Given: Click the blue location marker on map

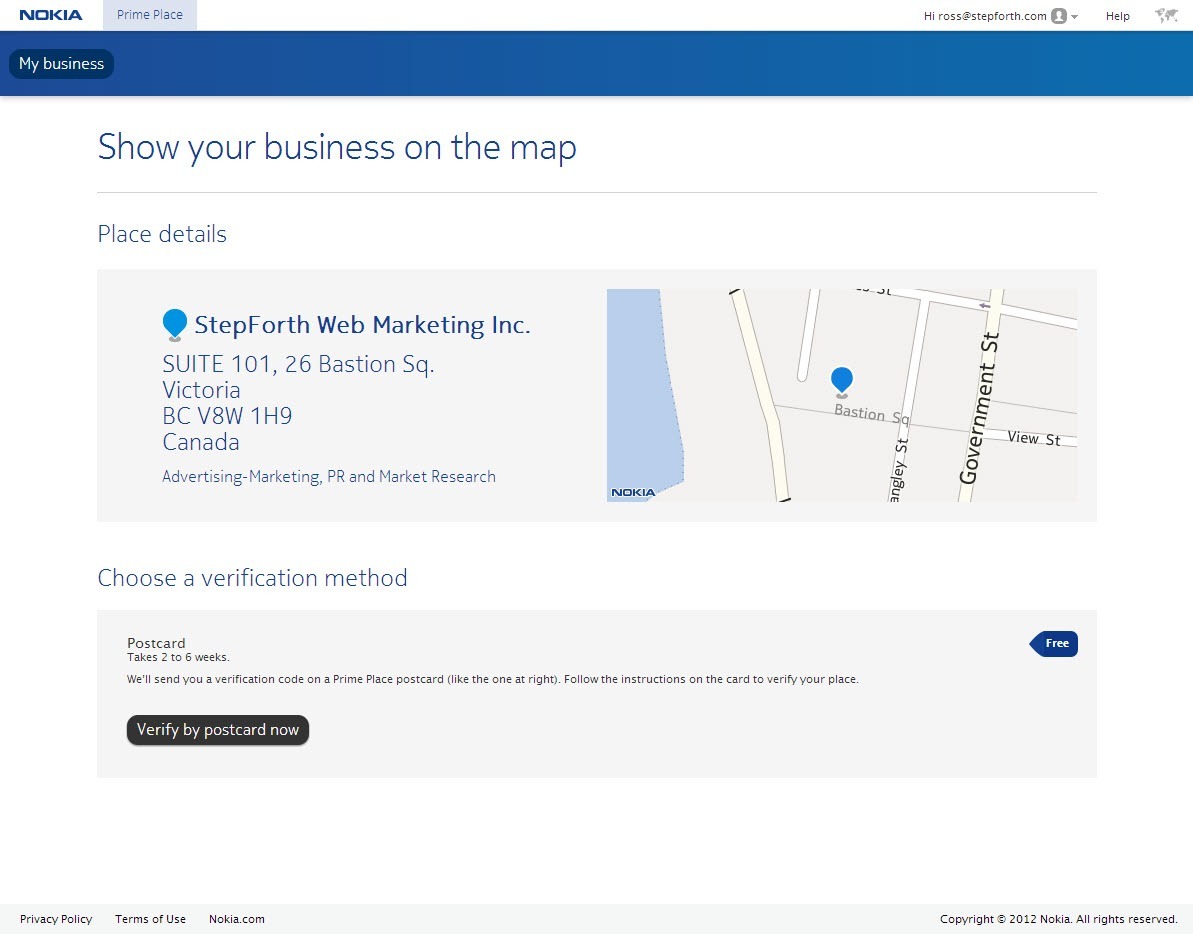Looking at the screenshot, I should point(842,379).
